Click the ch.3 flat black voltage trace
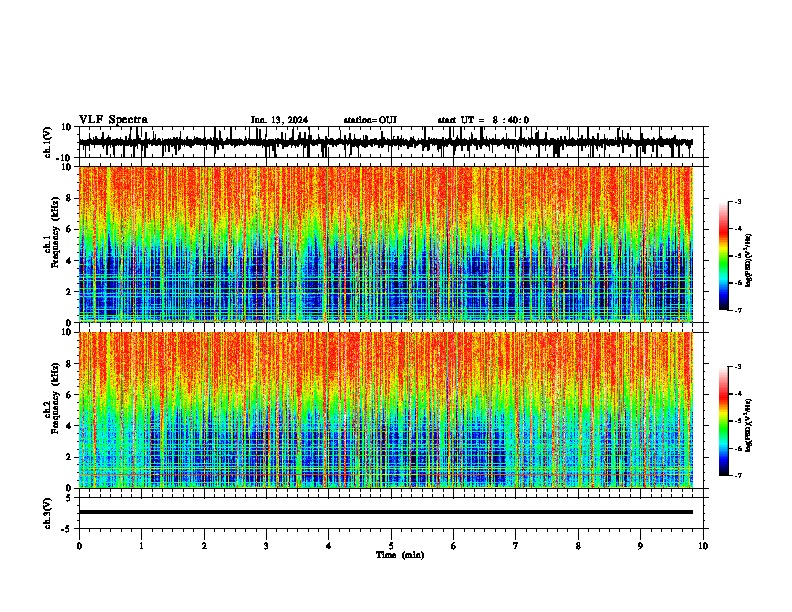The width and height of the screenshot is (792, 612). [x=386, y=512]
